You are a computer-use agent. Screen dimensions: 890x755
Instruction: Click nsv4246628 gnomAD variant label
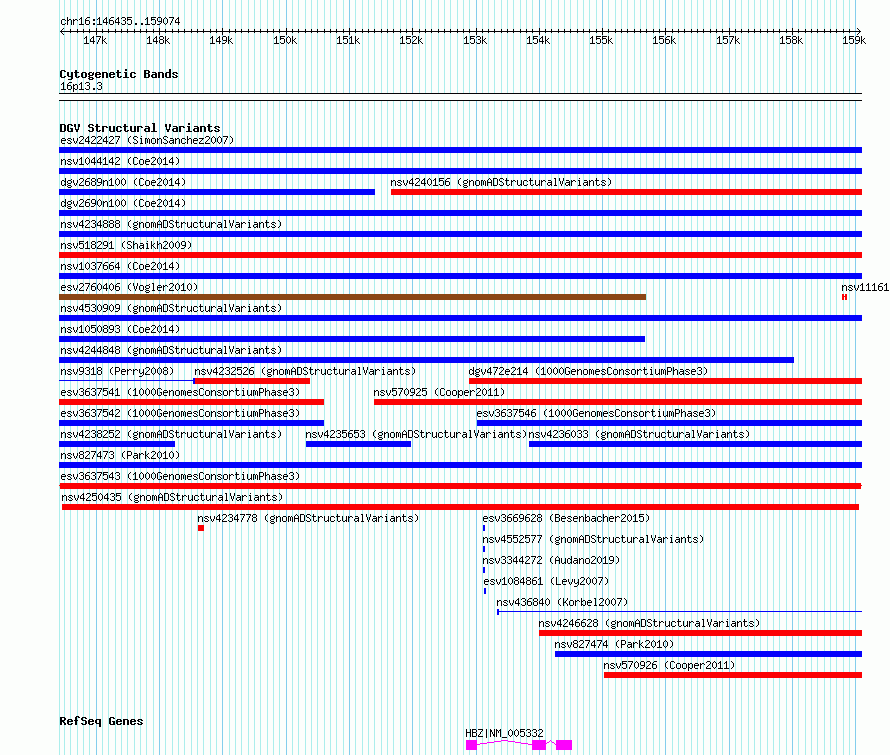click(649, 623)
